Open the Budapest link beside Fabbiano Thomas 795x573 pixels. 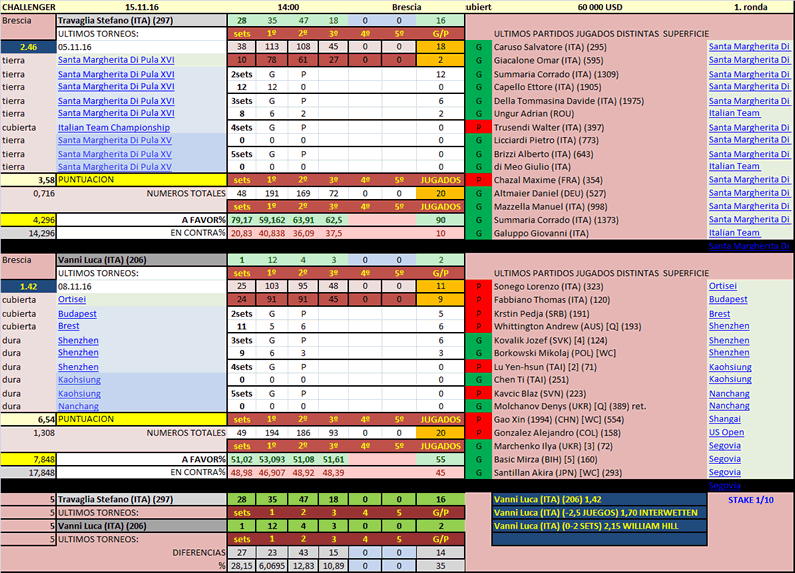[x=728, y=299]
